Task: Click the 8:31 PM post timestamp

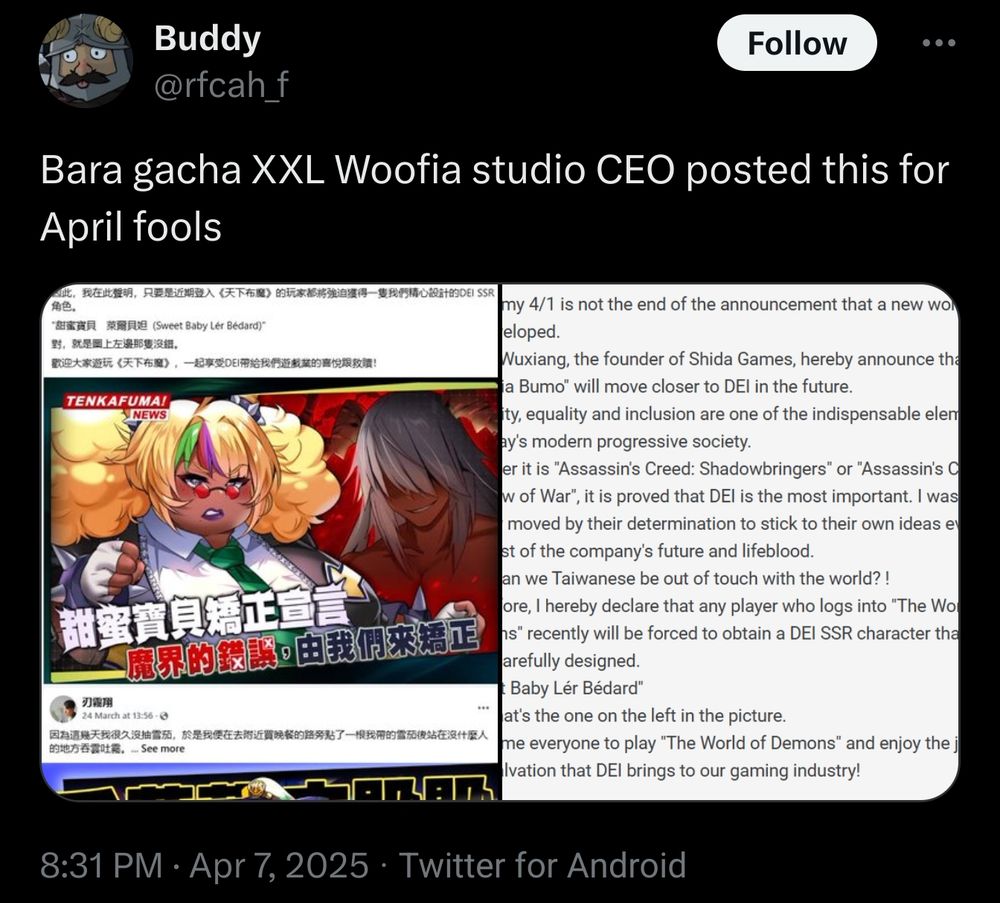Action: (x=101, y=865)
